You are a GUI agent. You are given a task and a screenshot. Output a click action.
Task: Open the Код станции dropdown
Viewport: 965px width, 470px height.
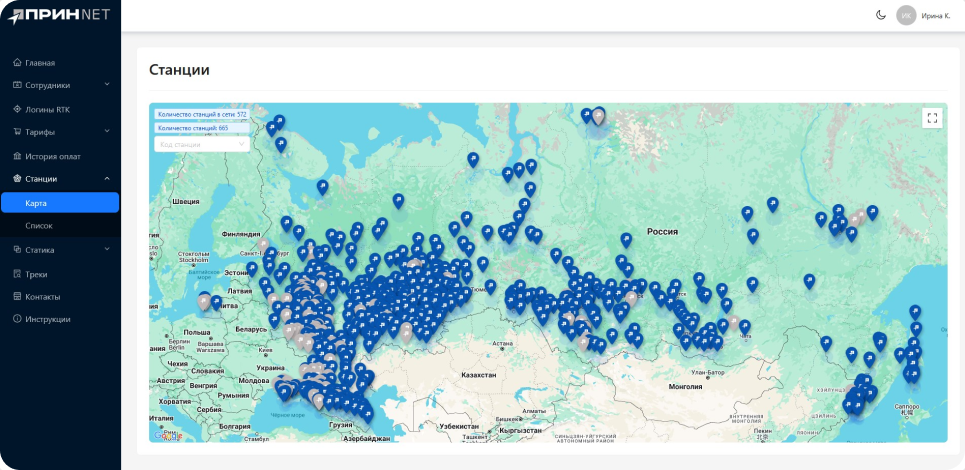[x=201, y=145]
